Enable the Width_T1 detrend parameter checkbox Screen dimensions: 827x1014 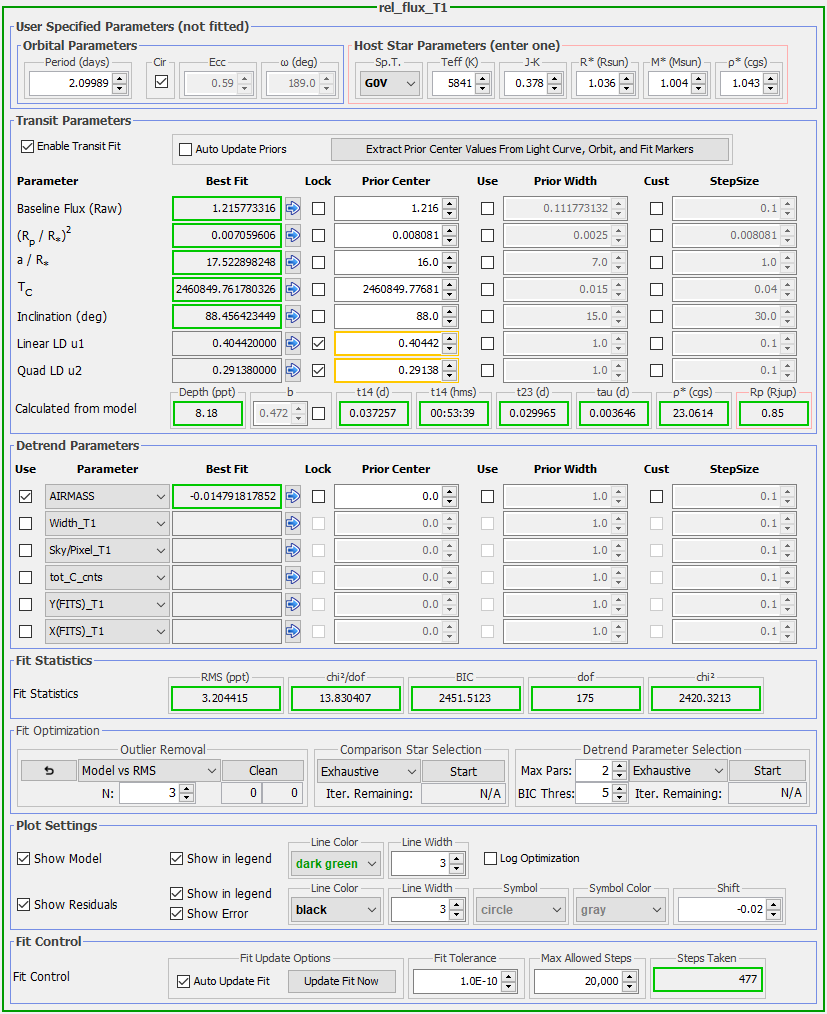tap(26, 523)
